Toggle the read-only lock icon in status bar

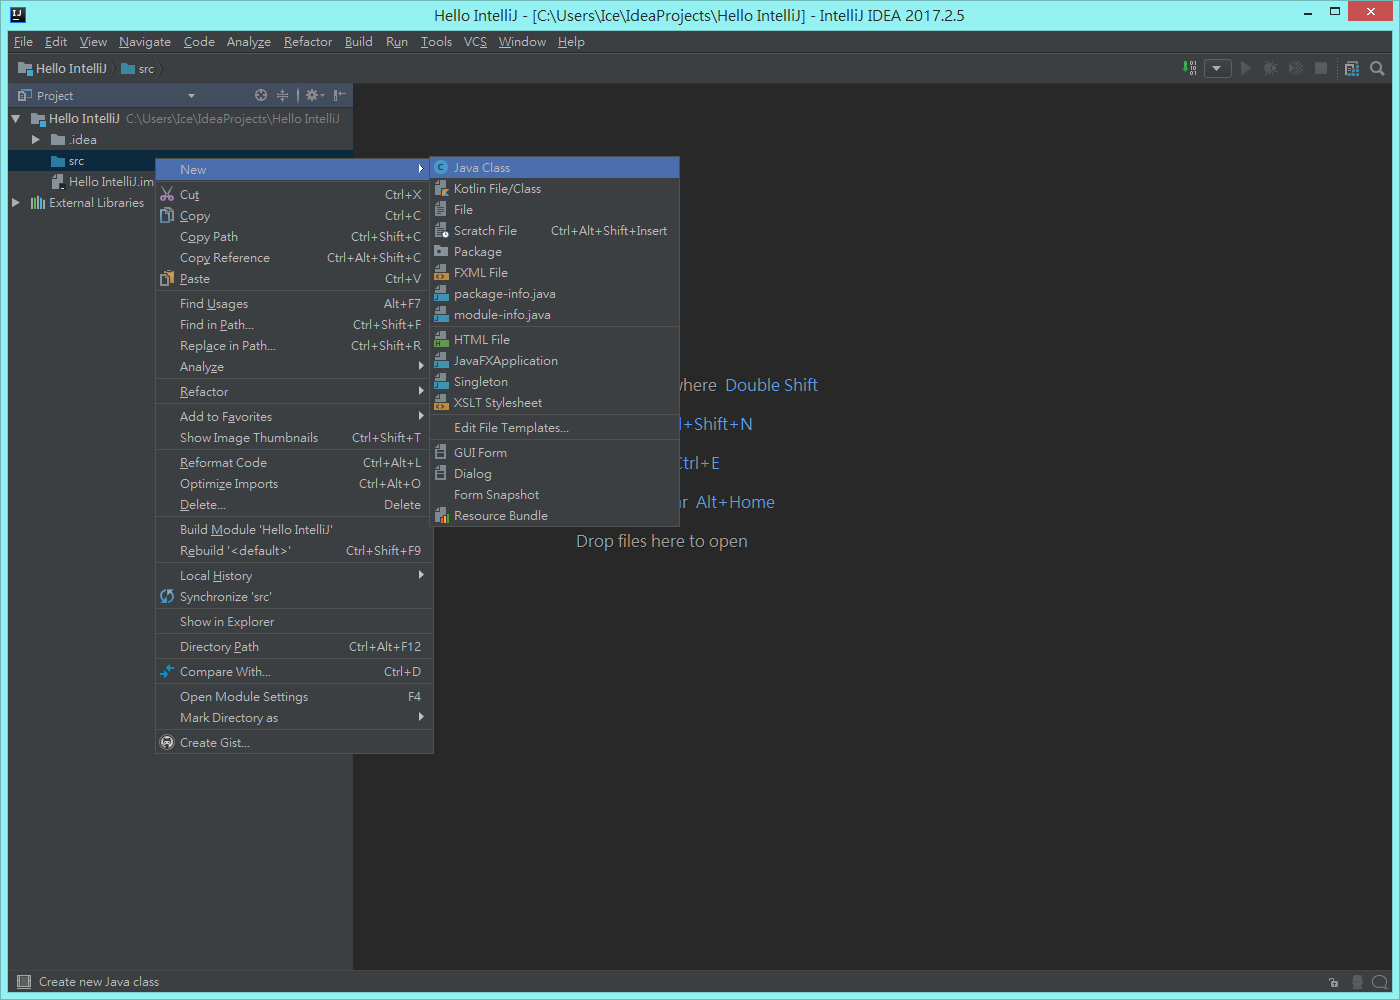click(x=1333, y=982)
